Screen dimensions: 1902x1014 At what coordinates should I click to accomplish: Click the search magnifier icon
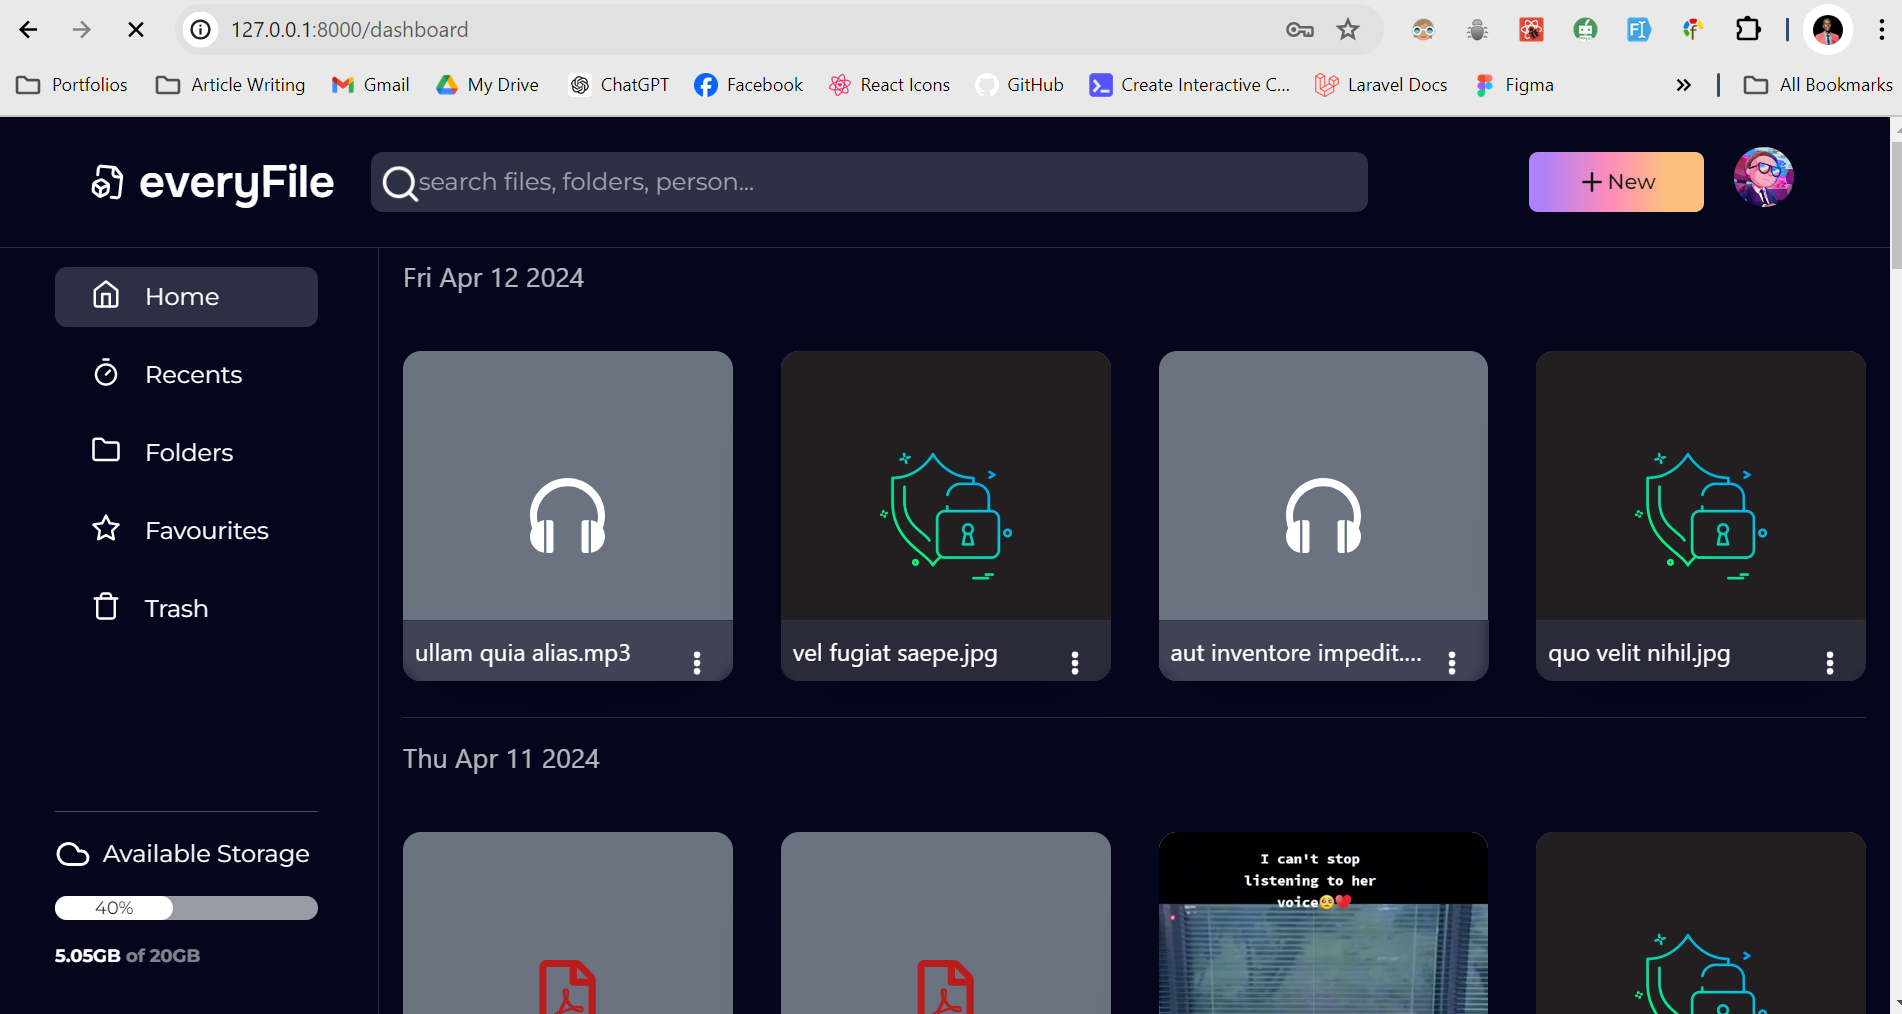tap(399, 183)
